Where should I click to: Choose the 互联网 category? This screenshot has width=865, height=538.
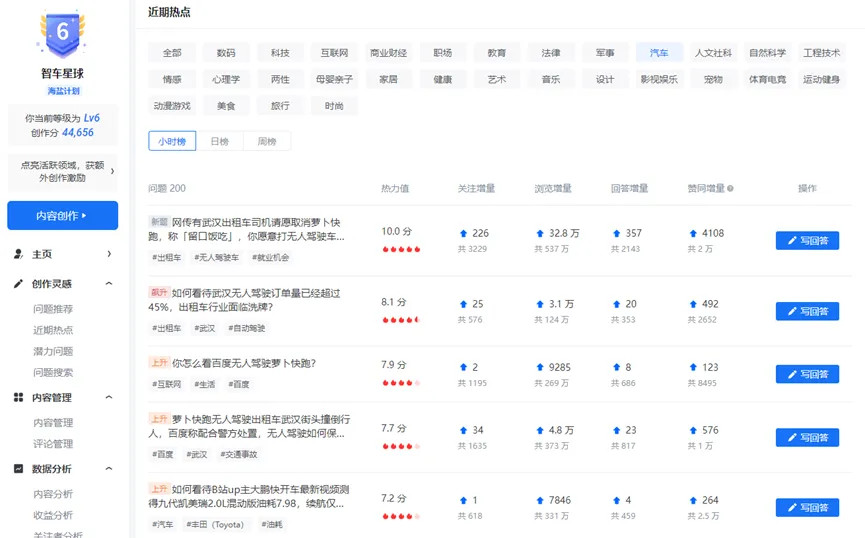pos(334,53)
